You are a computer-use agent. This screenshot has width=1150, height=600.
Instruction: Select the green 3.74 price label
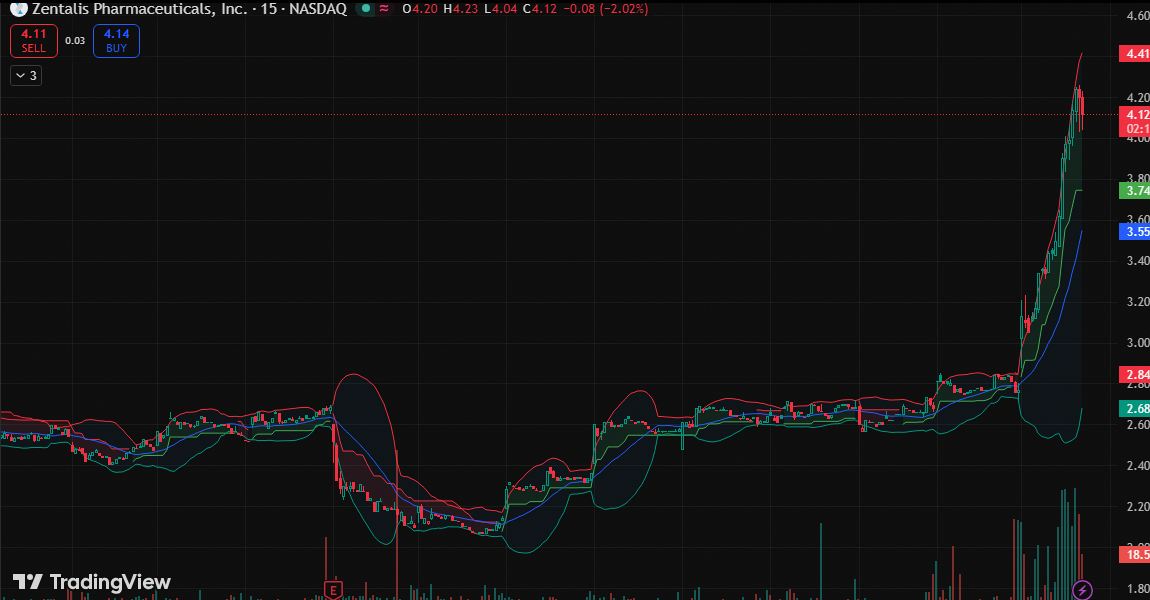click(x=1135, y=191)
